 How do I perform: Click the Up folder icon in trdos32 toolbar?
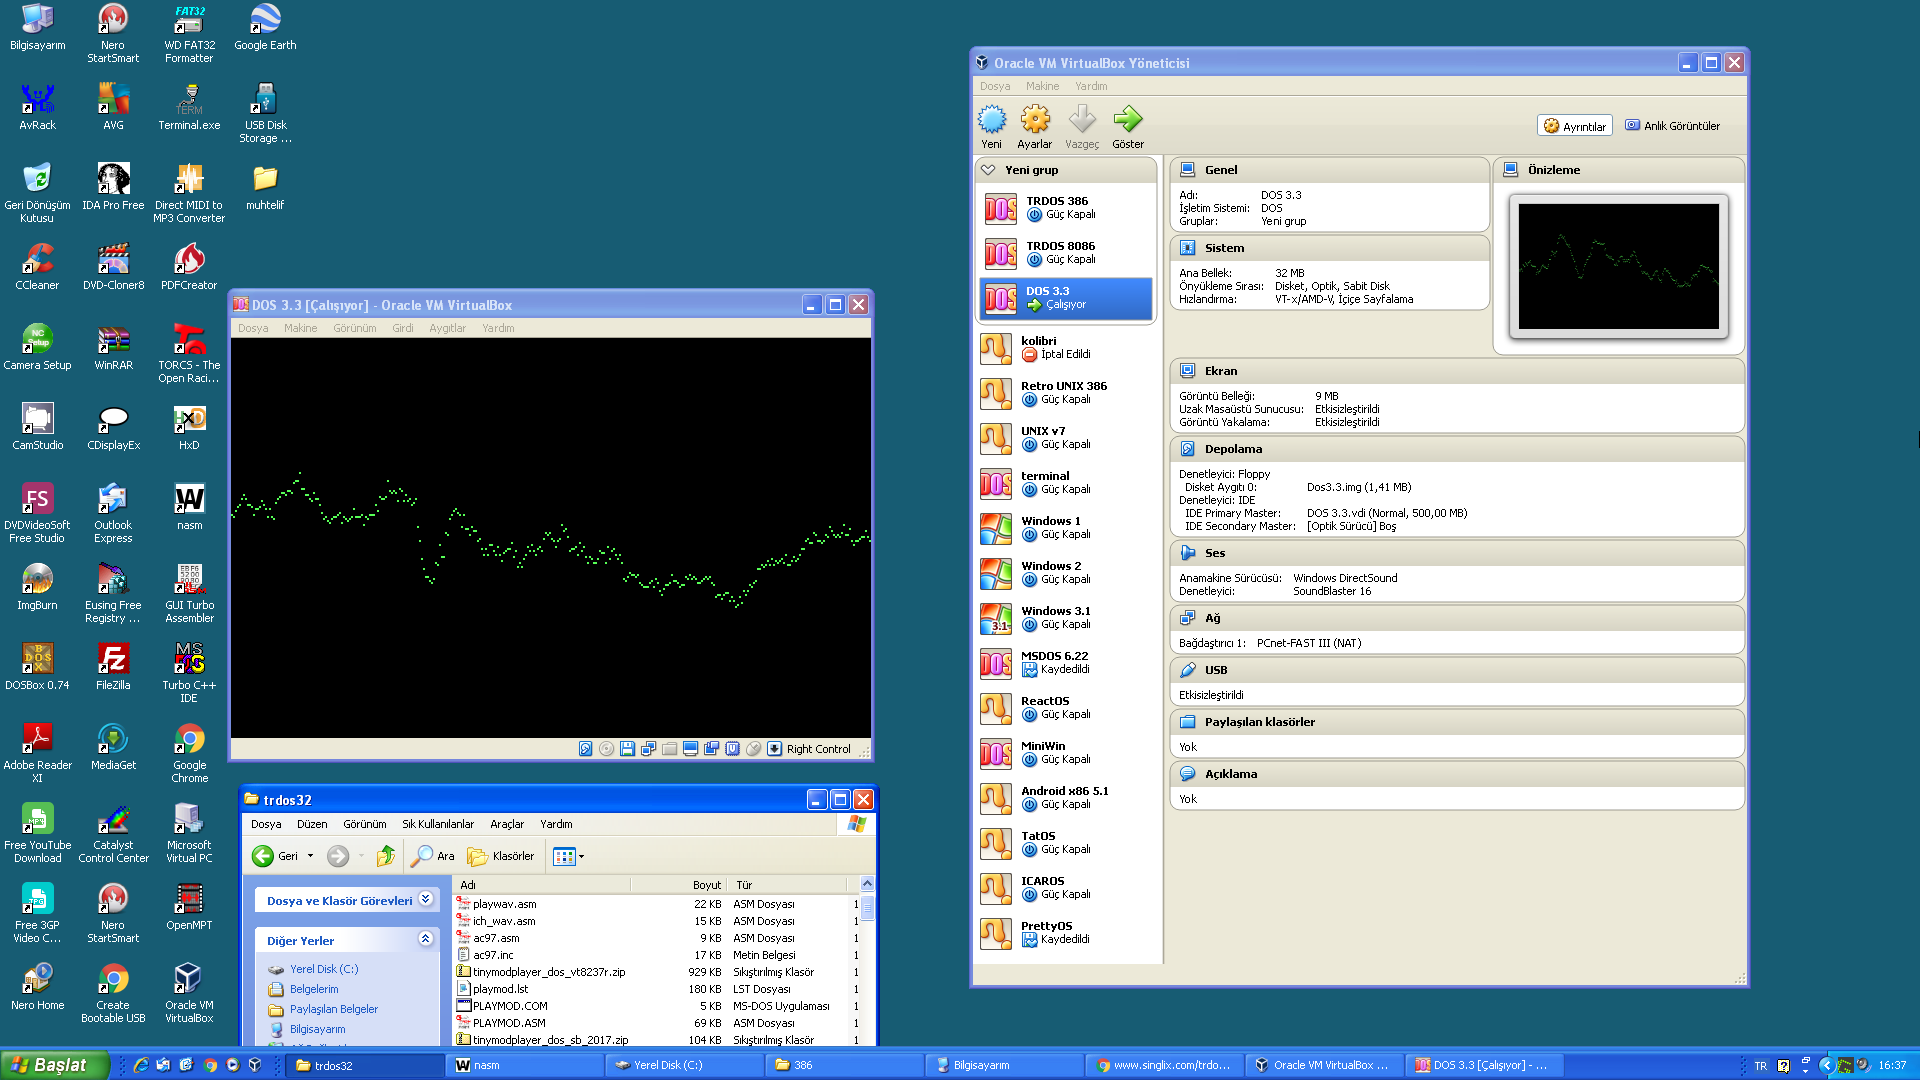click(x=386, y=856)
